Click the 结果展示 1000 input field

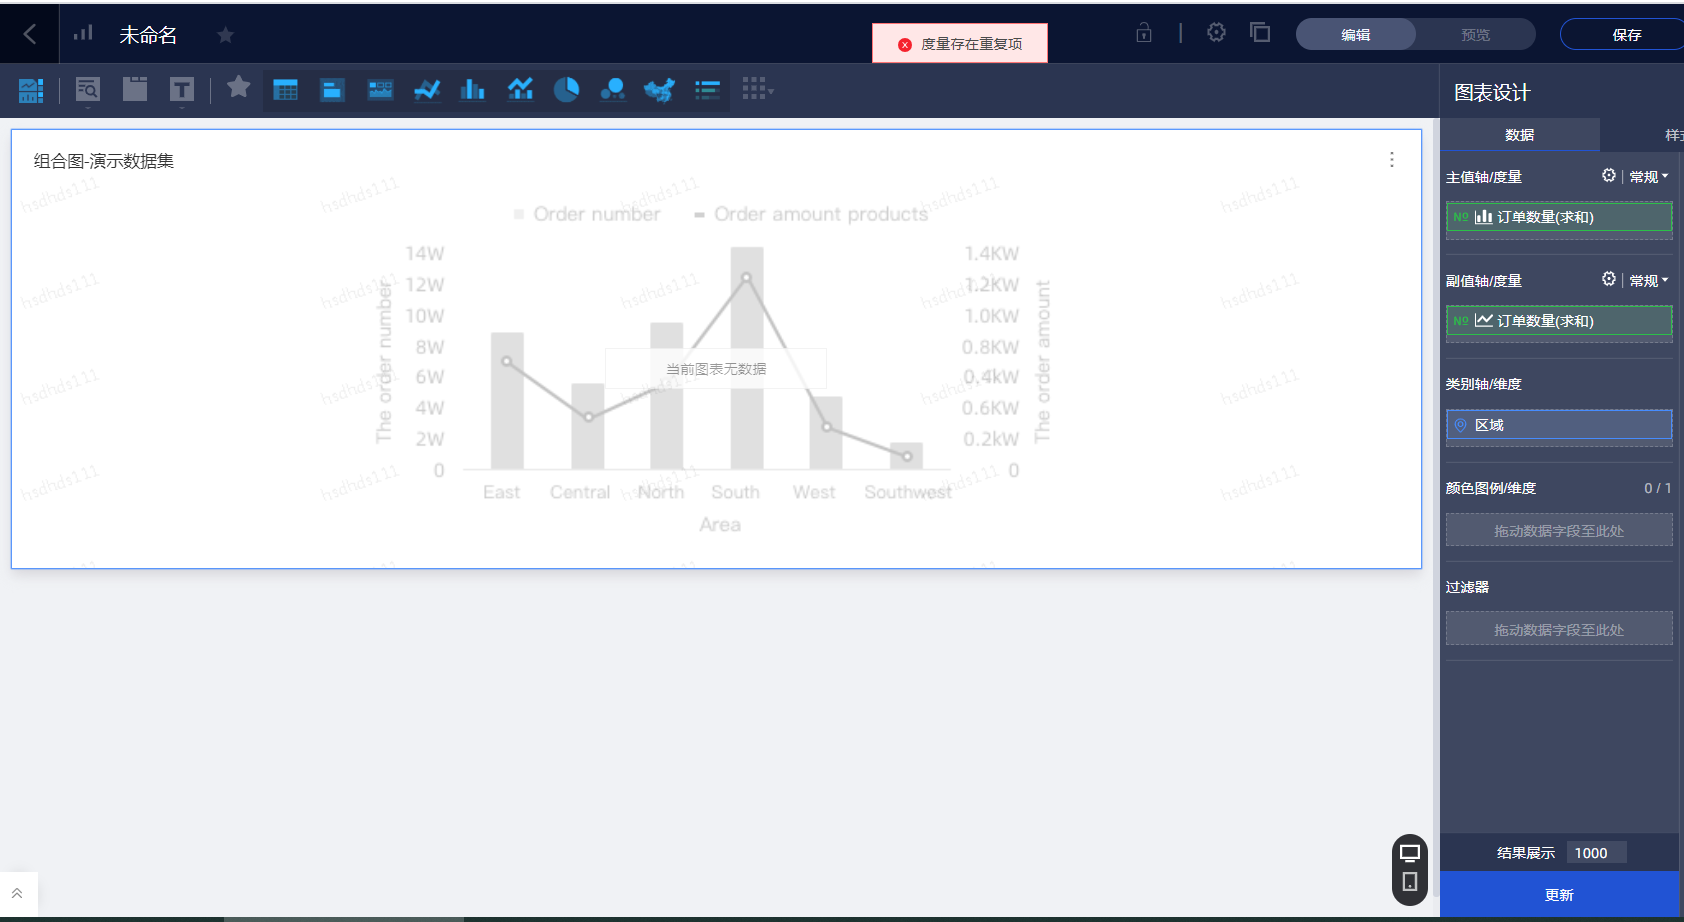point(1596,853)
